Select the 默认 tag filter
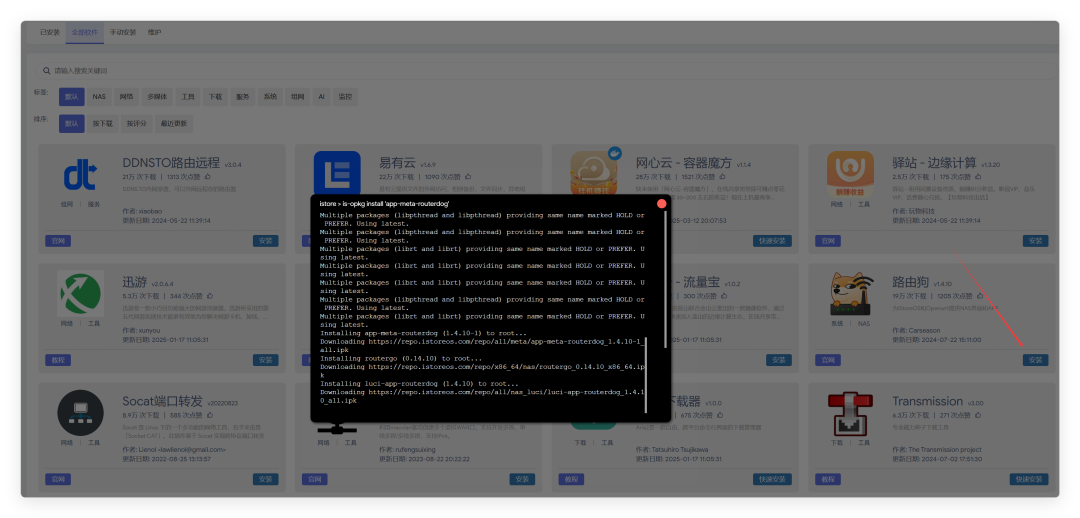 (72, 97)
